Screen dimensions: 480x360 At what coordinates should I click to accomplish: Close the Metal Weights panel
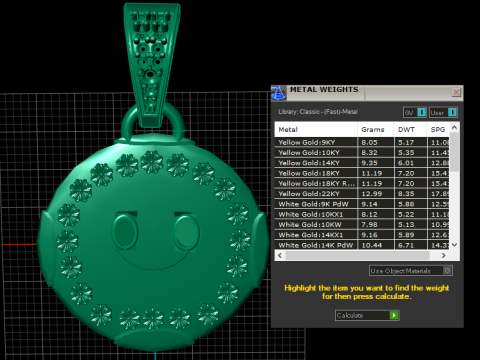456,92
